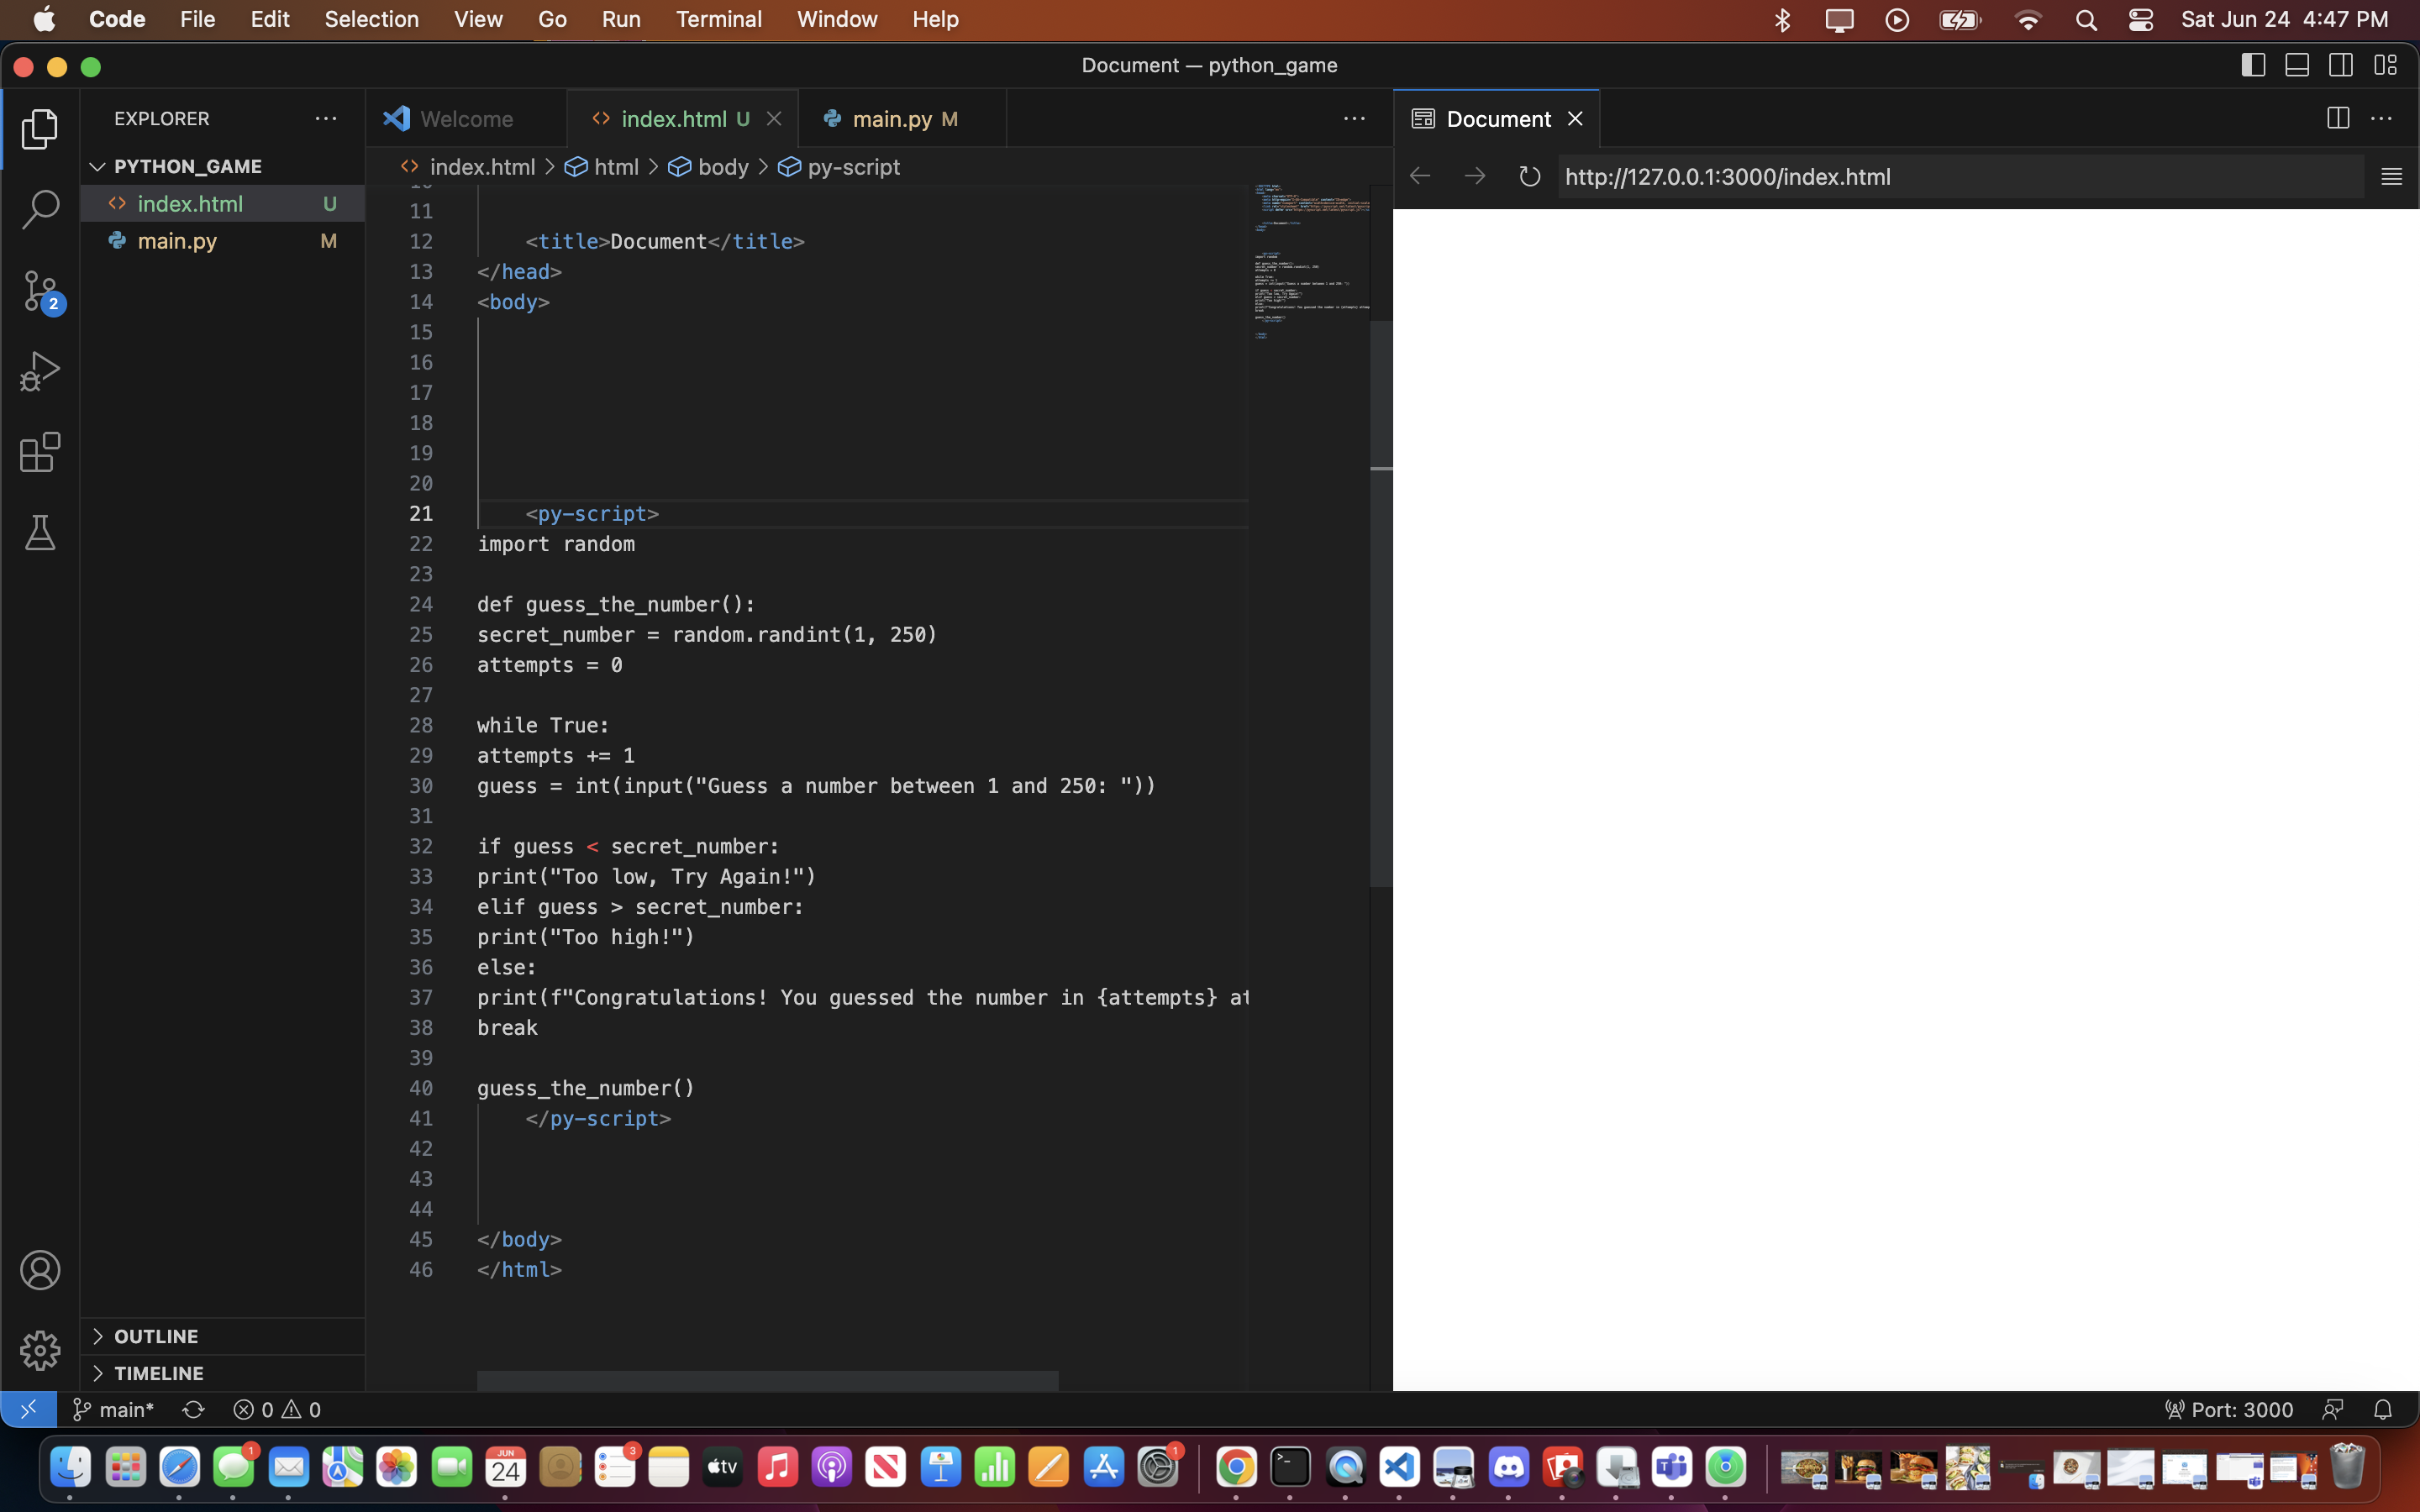Click Port: 3000 in status bar
Image resolution: width=2420 pixels, height=1512 pixels.
(x=2229, y=1409)
